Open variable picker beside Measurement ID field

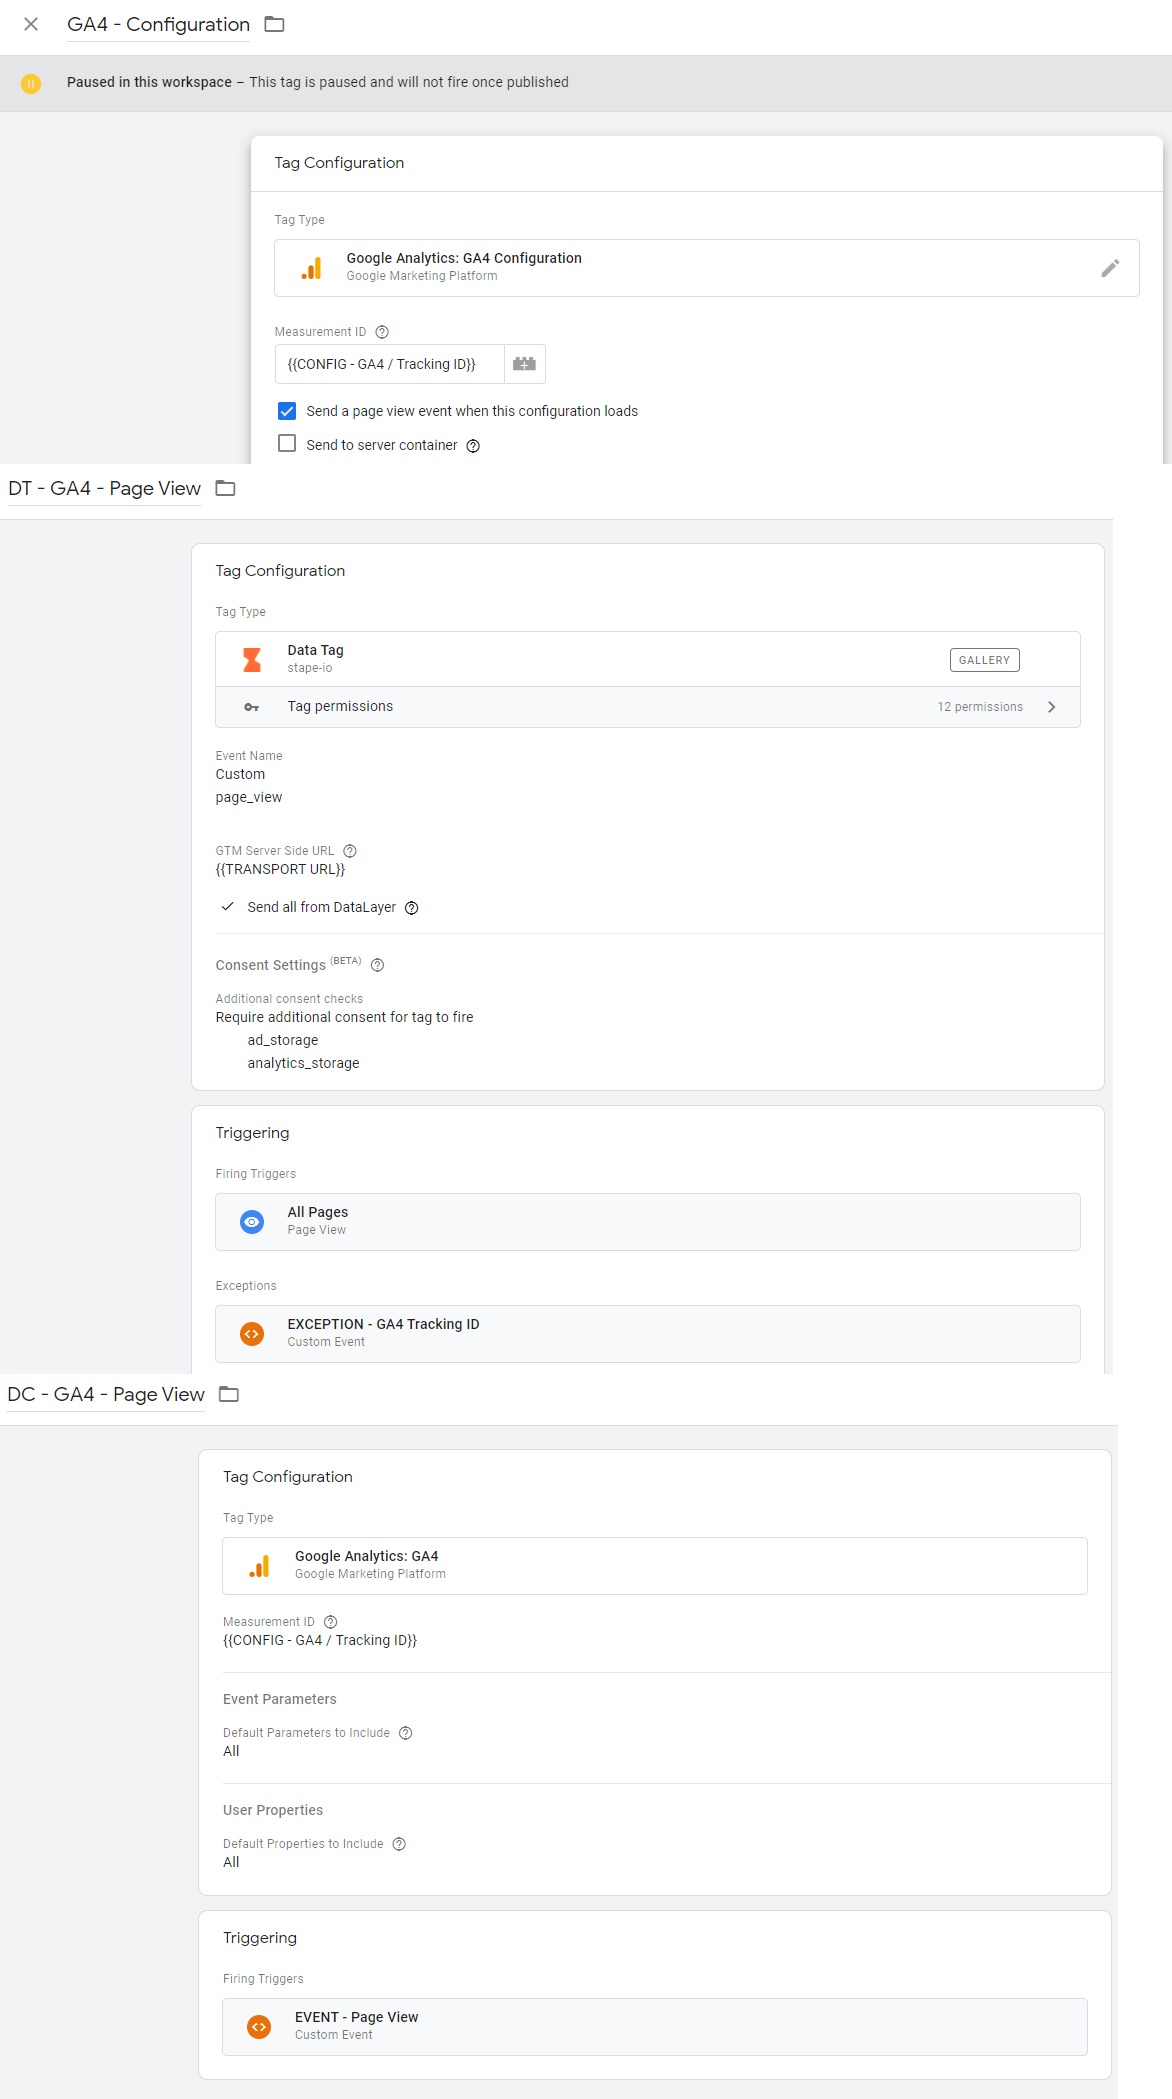[524, 364]
